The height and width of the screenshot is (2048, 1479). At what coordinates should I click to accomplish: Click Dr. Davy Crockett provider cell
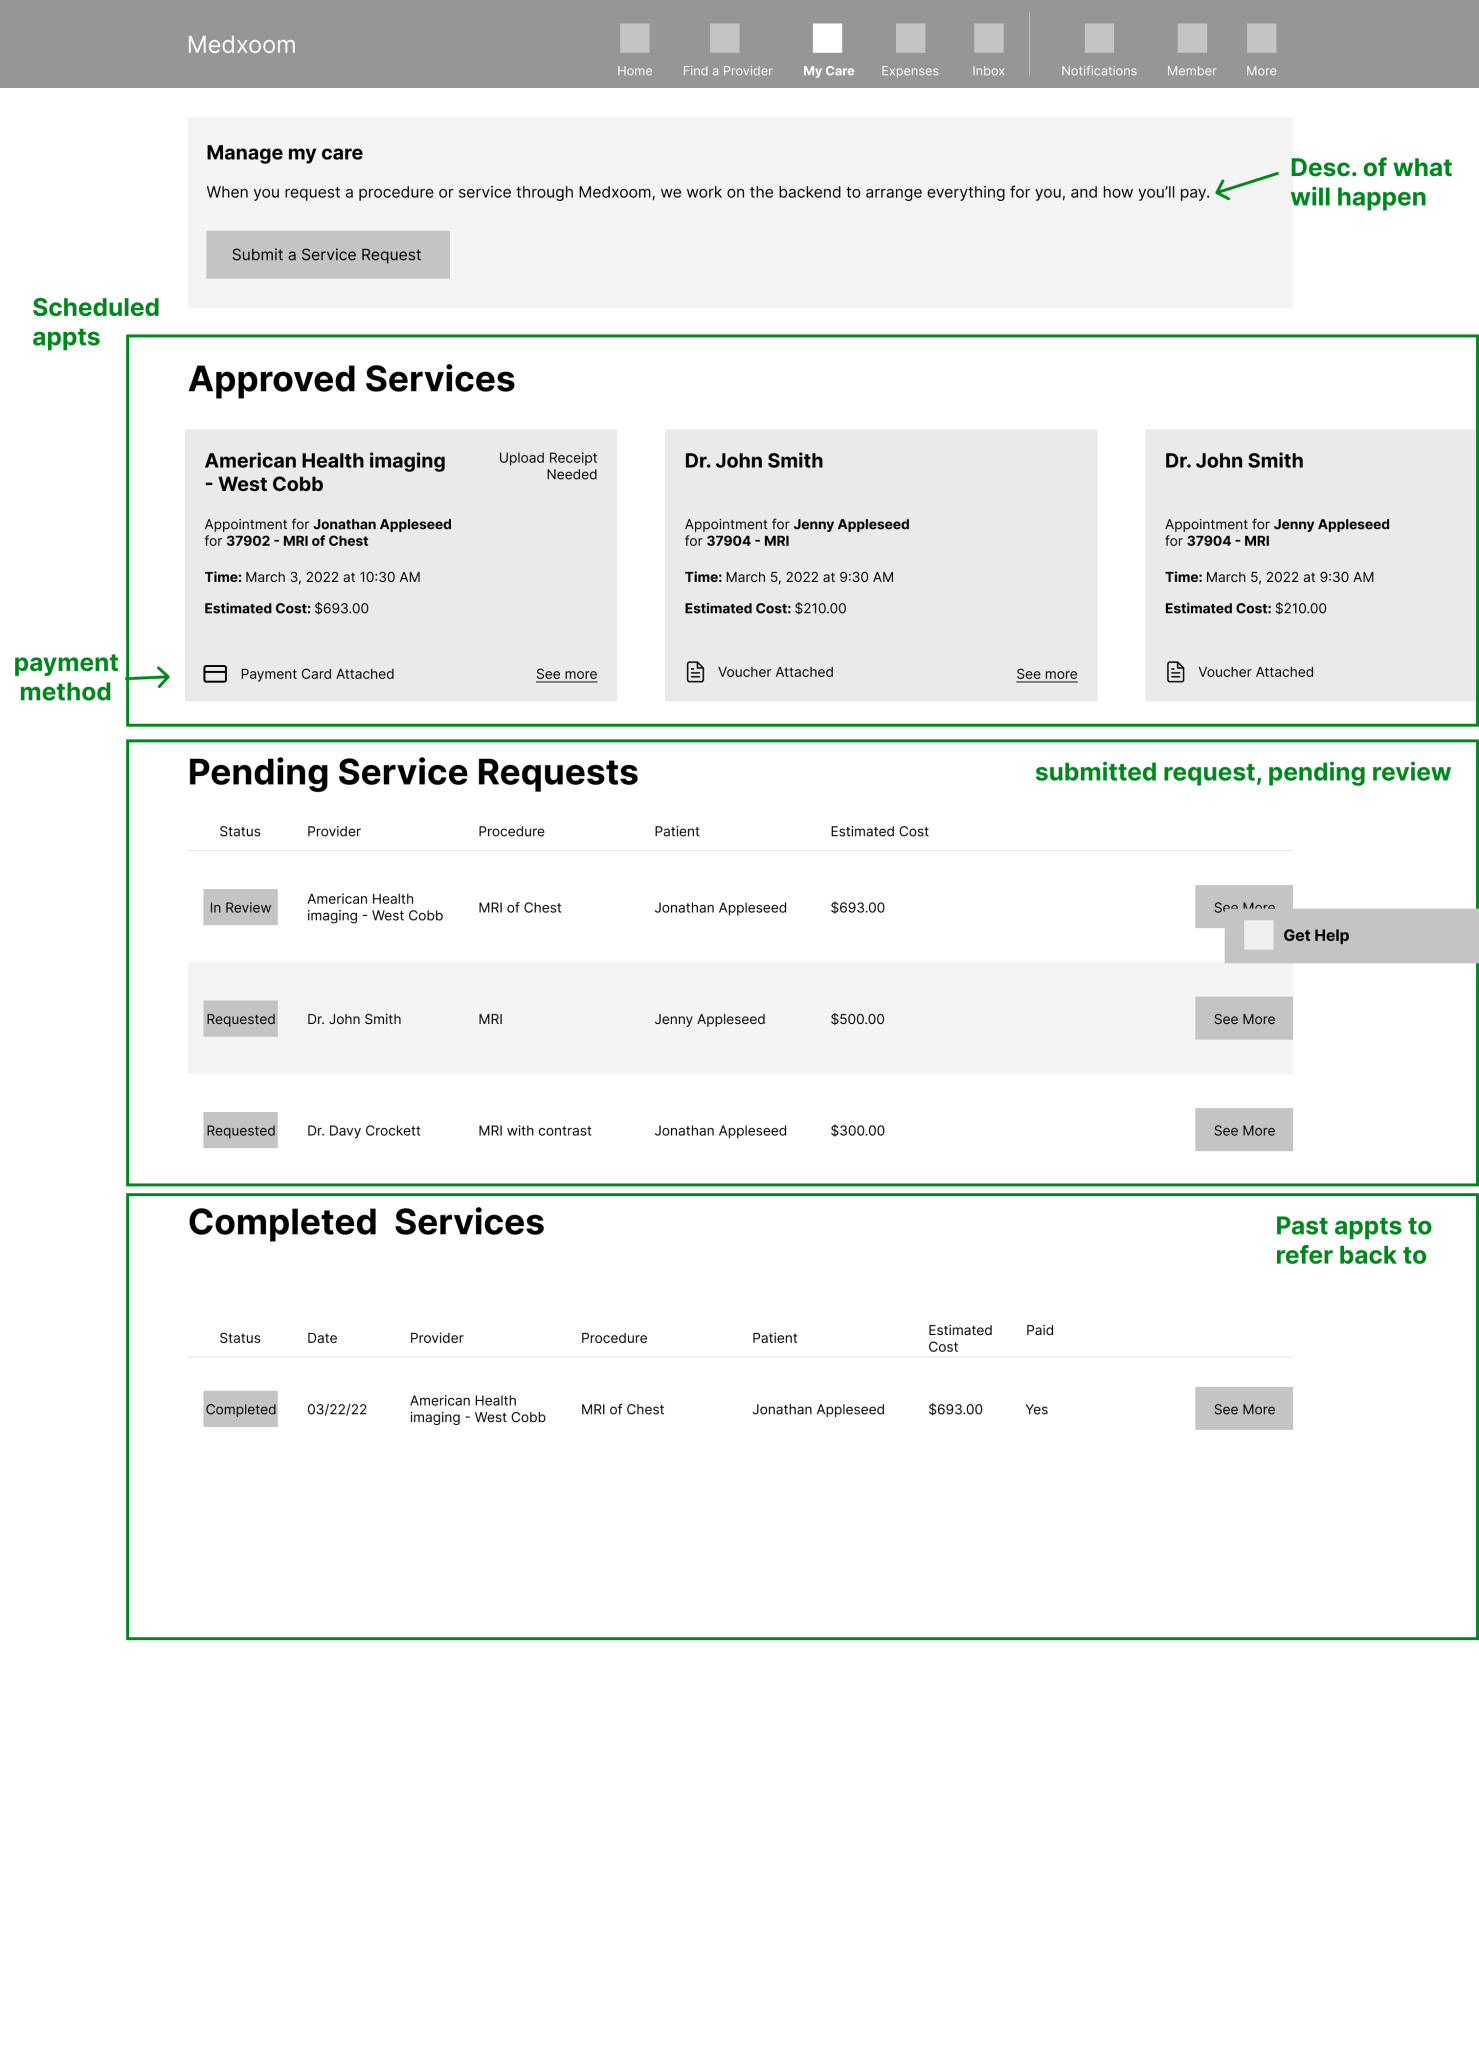[x=364, y=1130]
